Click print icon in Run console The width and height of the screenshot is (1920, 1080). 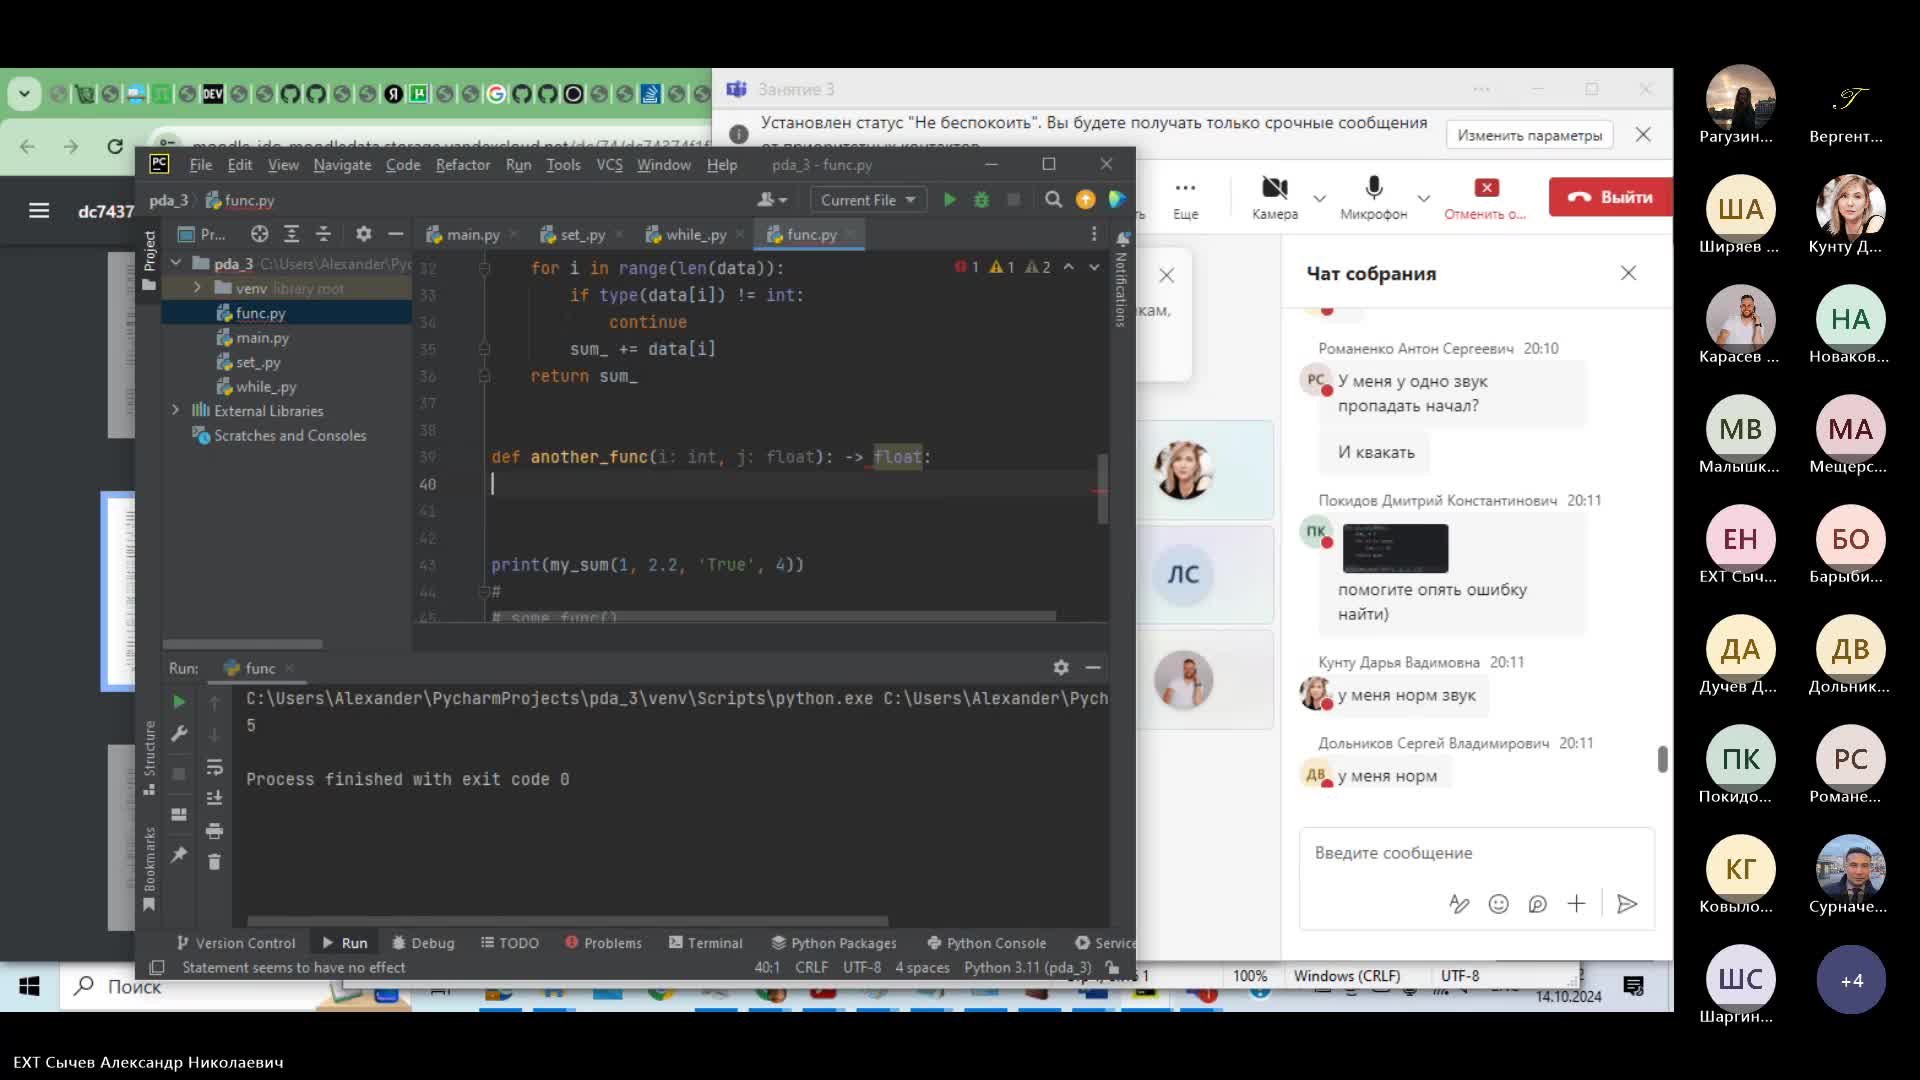(214, 830)
